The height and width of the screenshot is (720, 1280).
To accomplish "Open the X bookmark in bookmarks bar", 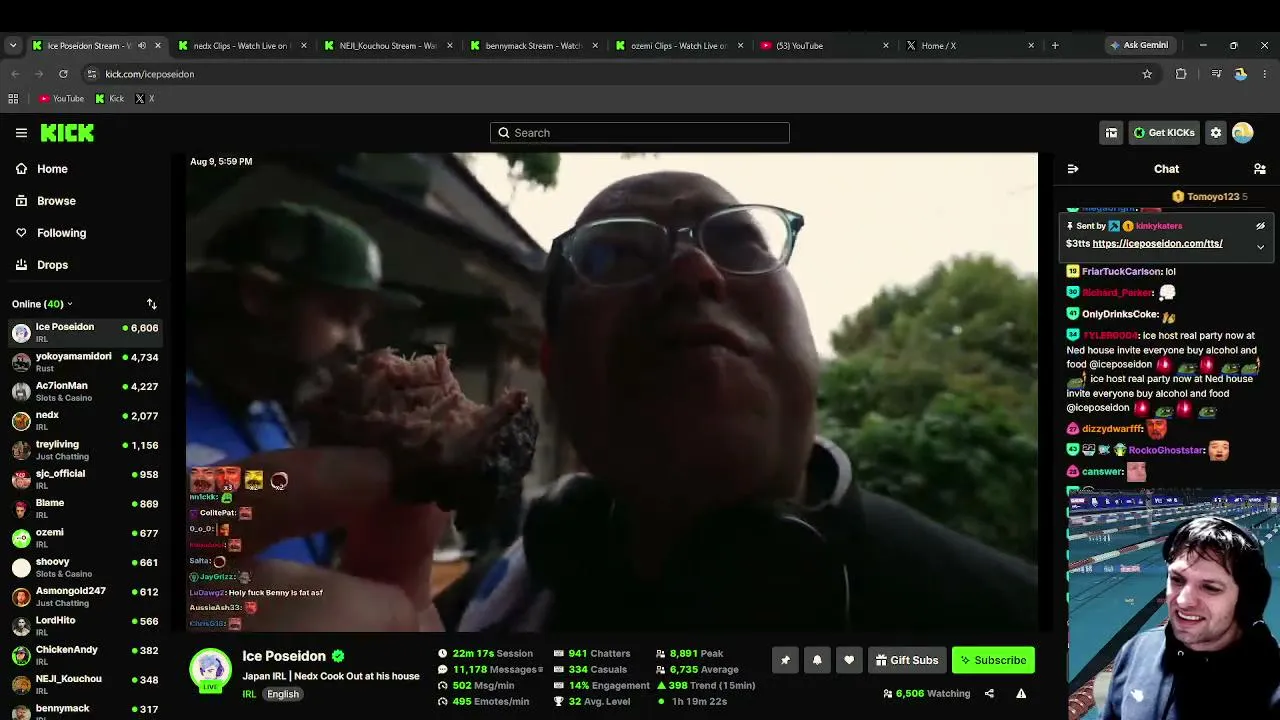I will tap(144, 98).
